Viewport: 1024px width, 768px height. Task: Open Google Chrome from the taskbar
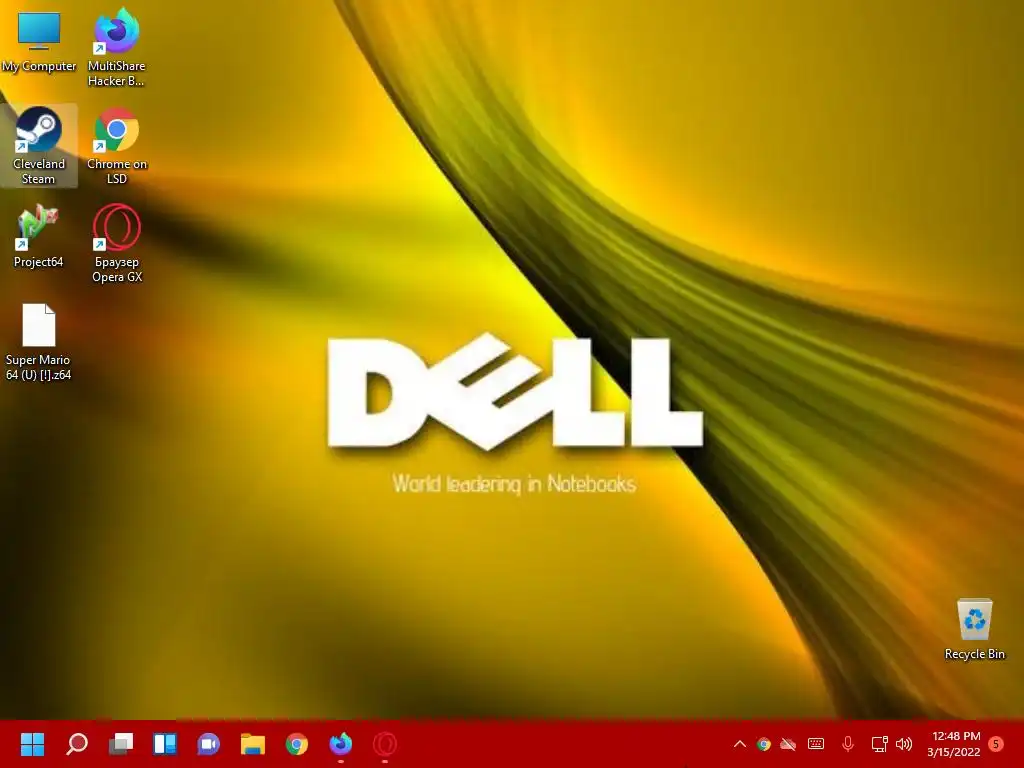coord(296,744)
